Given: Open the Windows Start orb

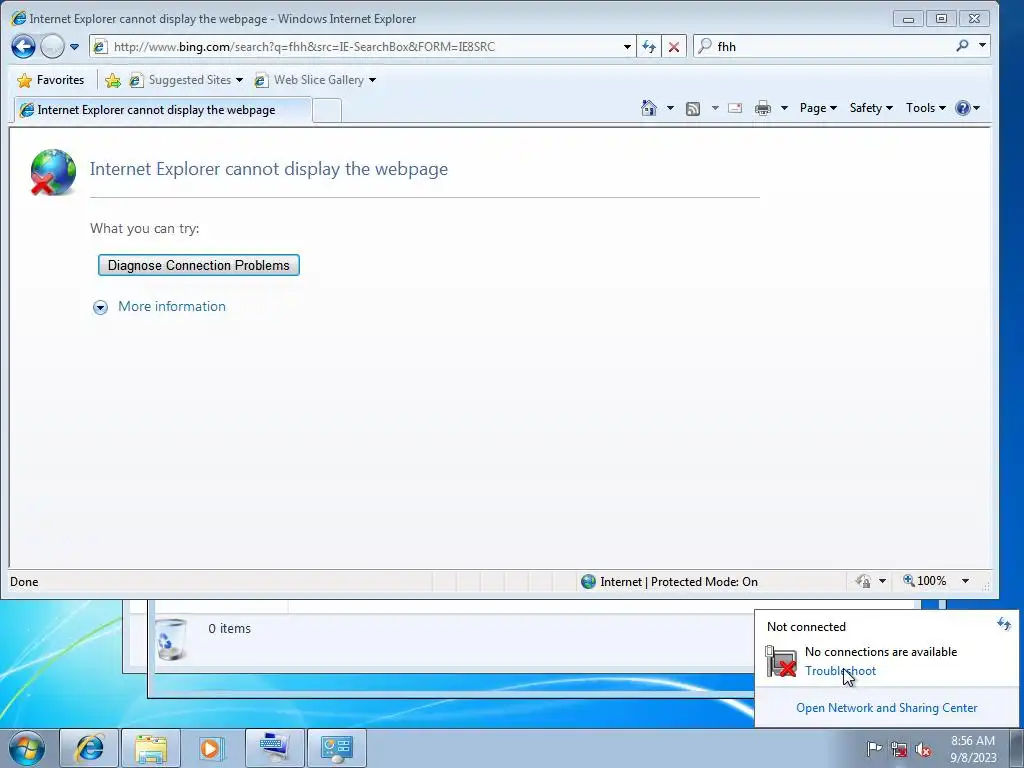Looking at the screenshot, I should pyautogui.click(x=27, y=748).
